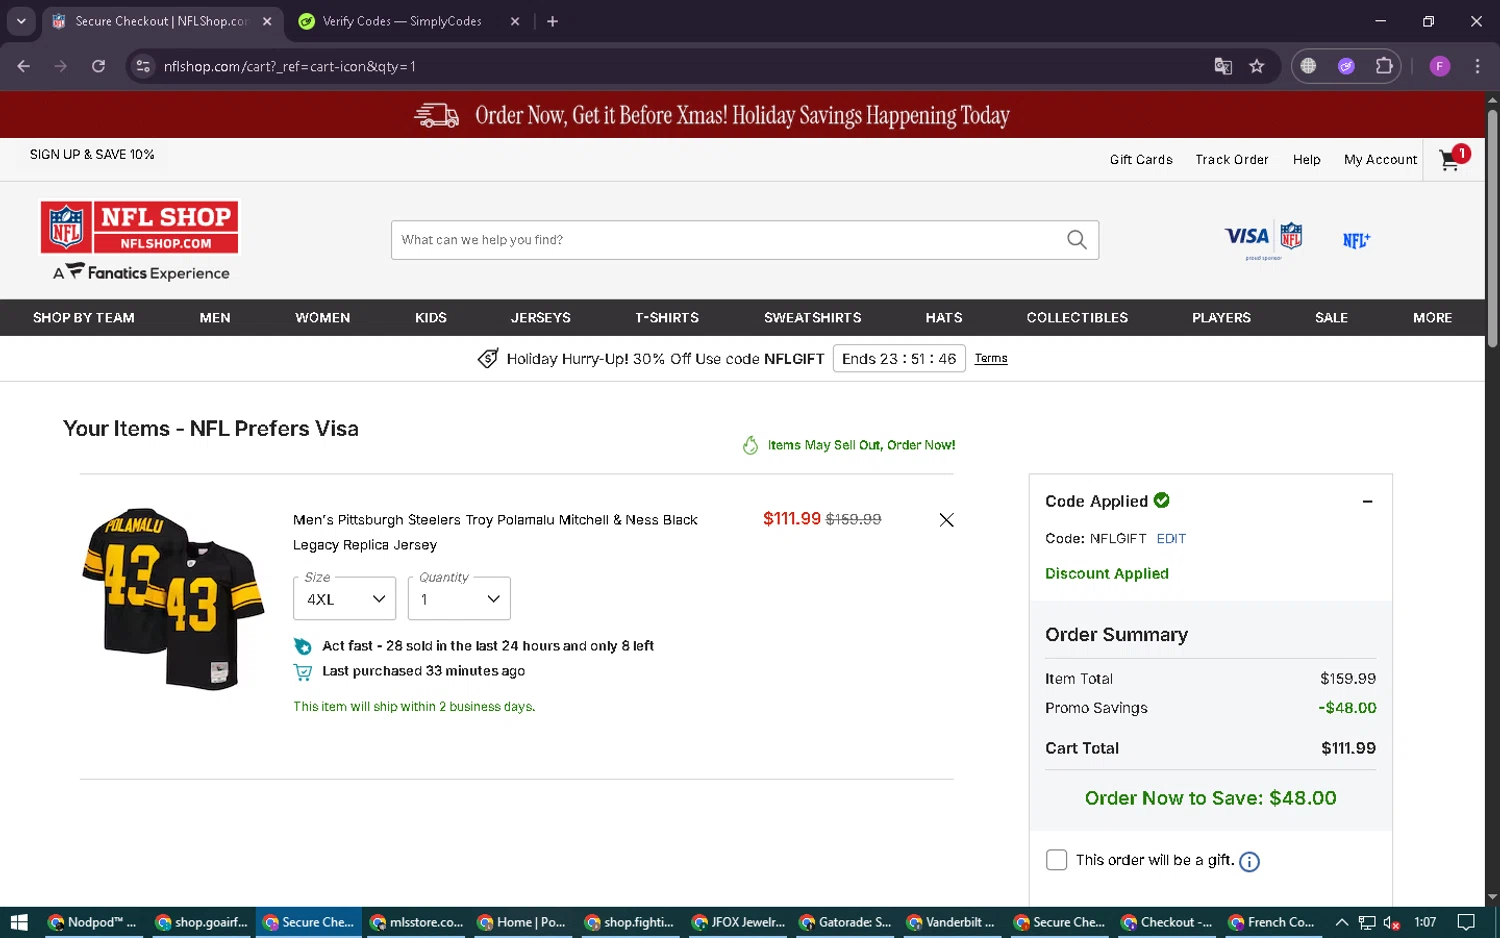Image resolution: width=1500 pixels, height=938 pixels.
Task: Edit the NFLGIFT promo code
Action: (1171, 539)
